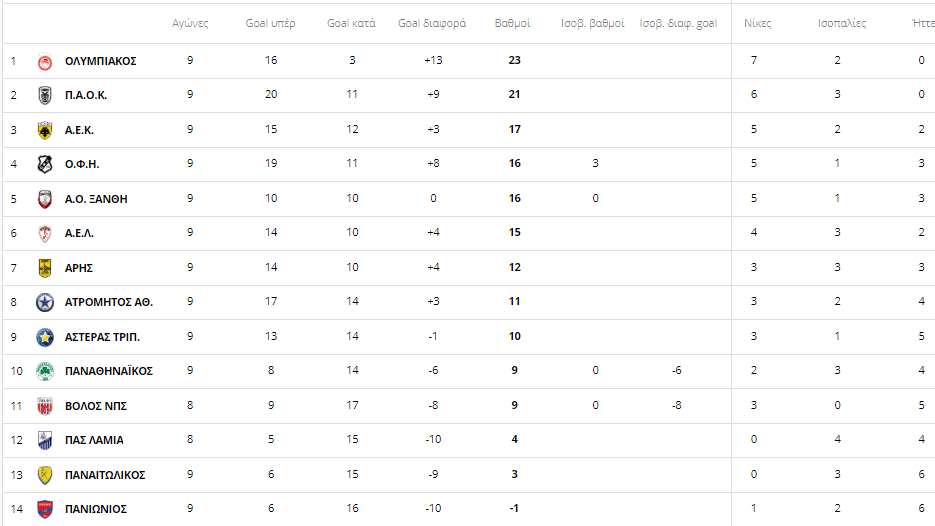The width and height of the screenshot is (935, 526).
Task: Sort by the Goal διαφορά column header
Action: (432, 23)
